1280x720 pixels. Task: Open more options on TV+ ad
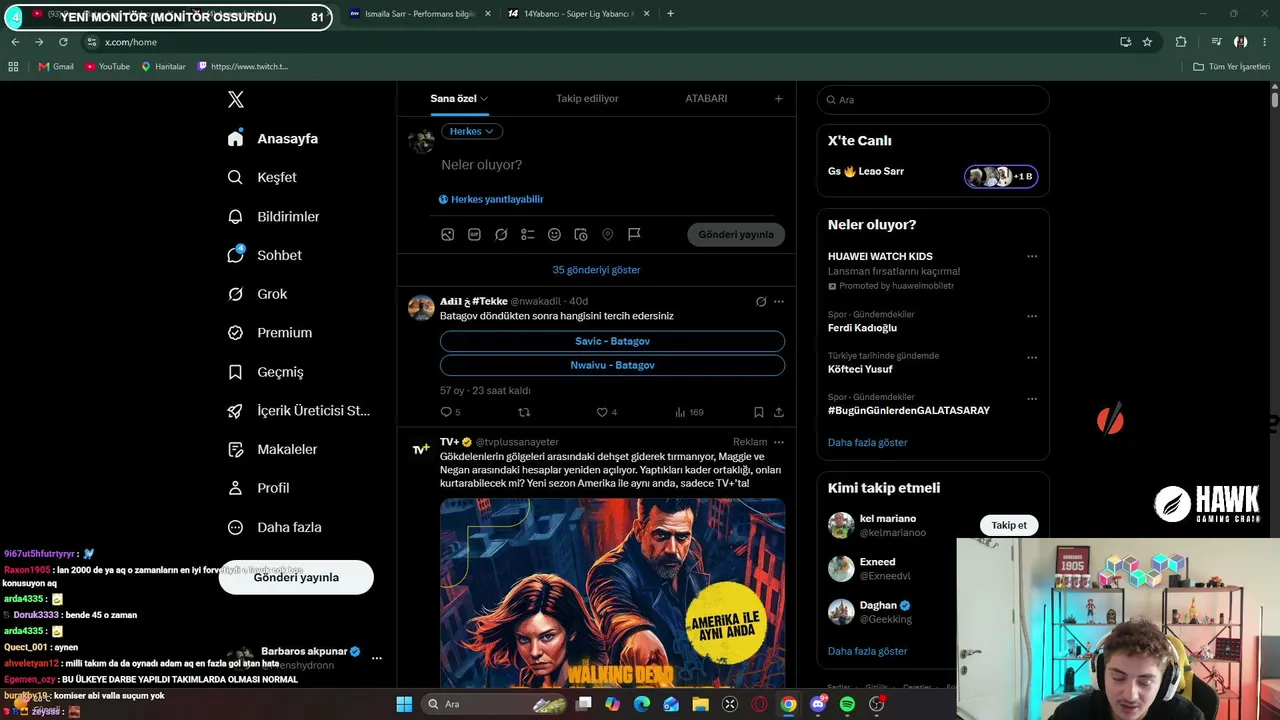coord(779,442)
